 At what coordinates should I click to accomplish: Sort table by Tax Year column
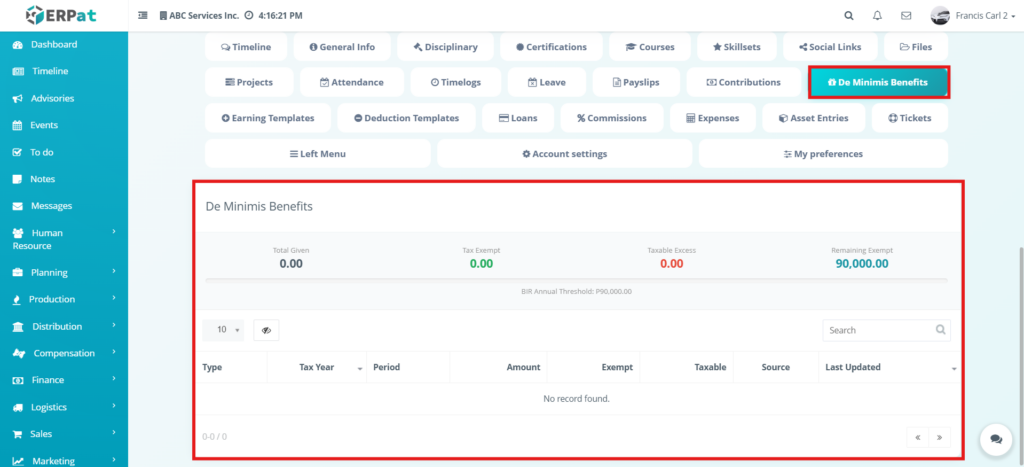point(317,368)
